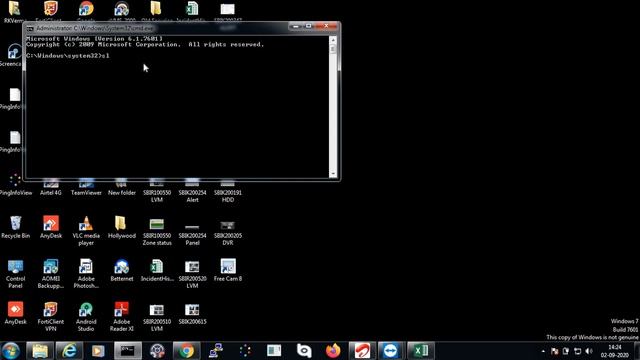Select the VLC media player desktop icon
The width and height of the screenshot is (640, 360).
pos(86,231)
